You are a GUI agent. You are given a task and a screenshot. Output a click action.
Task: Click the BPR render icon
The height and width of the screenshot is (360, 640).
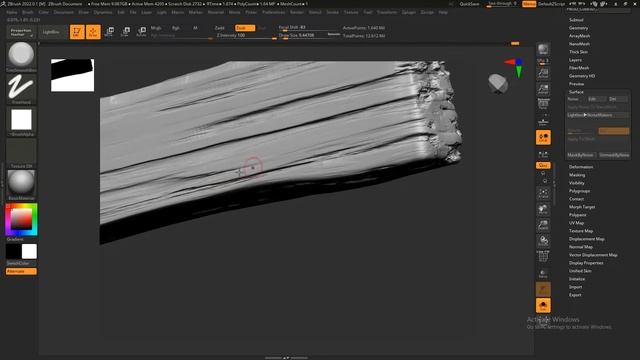(x=543, y=49)
